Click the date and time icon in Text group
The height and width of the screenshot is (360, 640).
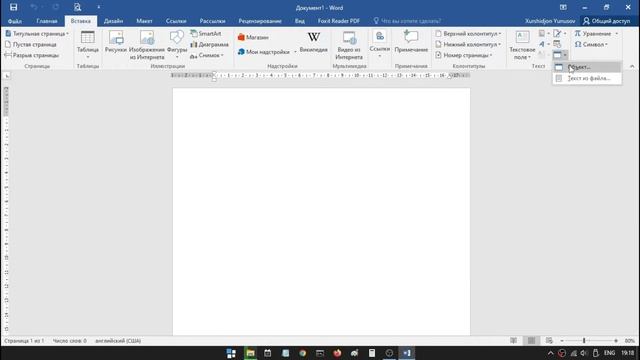[x=557, y=44]
